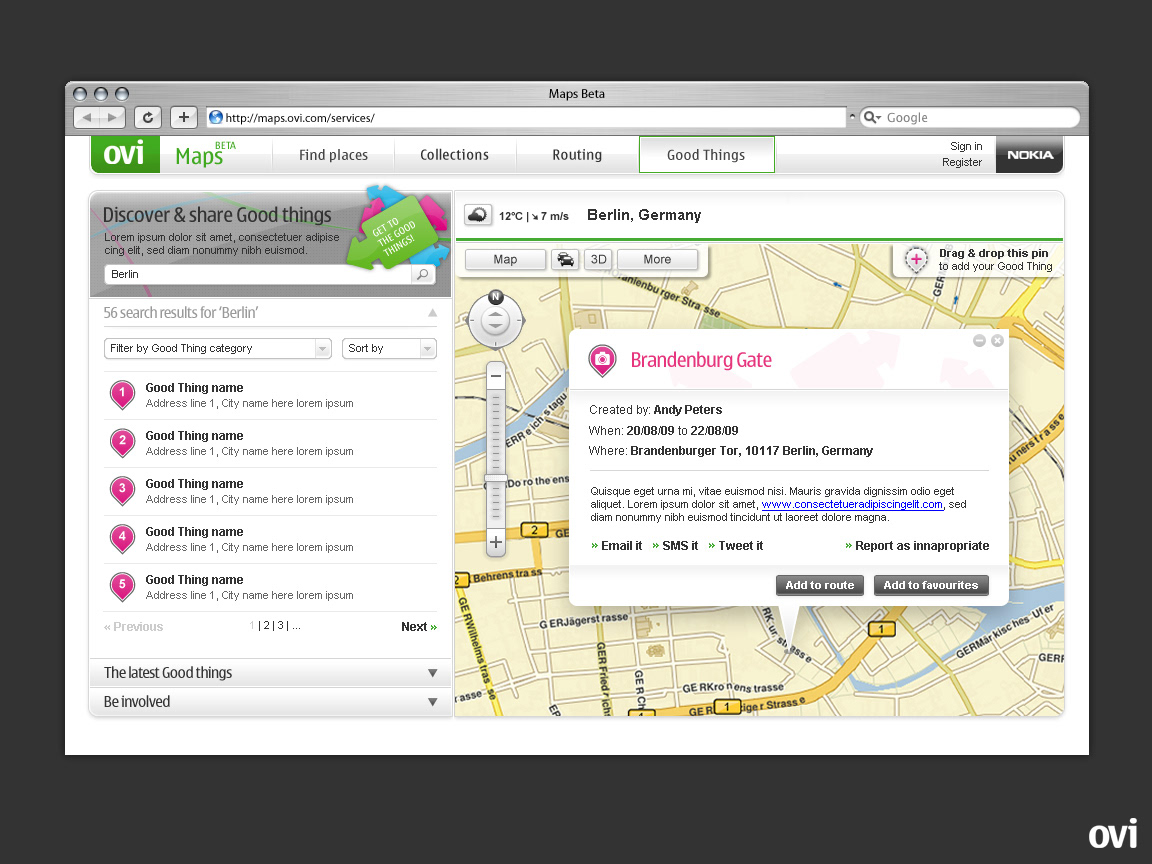Go to results page 3
1152x864 pixels.
281,626
